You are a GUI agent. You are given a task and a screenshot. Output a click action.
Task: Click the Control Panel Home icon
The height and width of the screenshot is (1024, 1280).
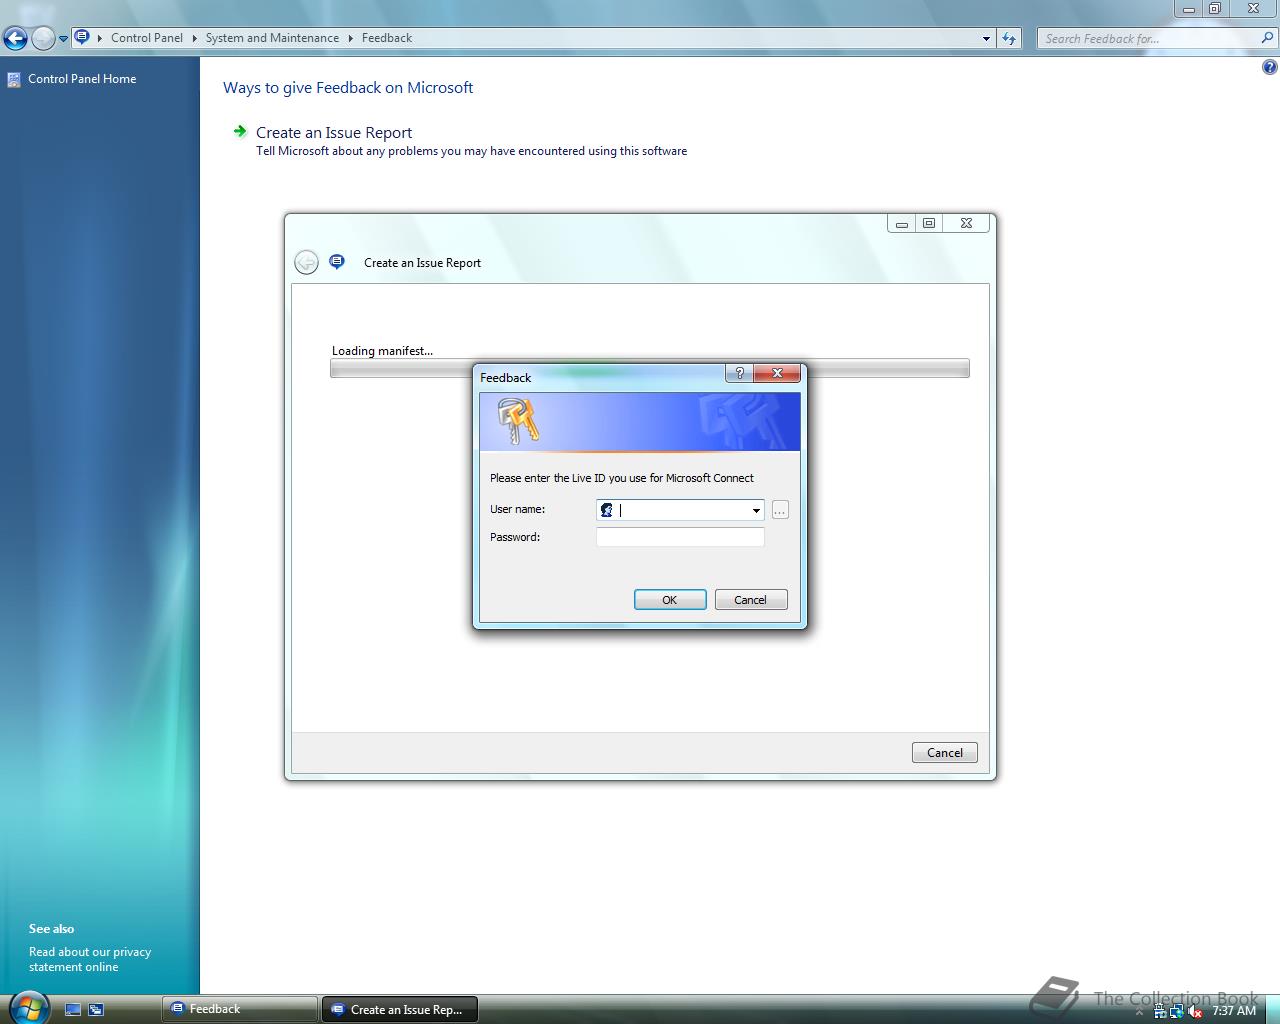[x=14, y=80]
